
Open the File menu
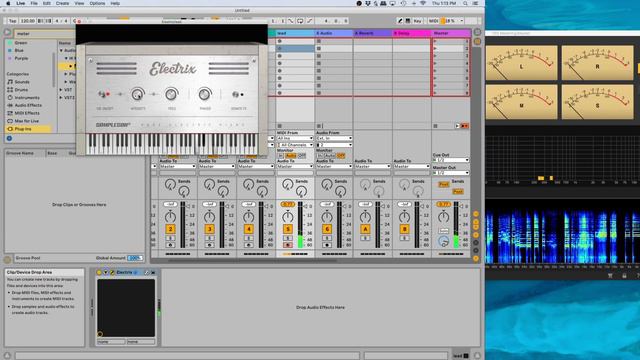tap(34, 3)
